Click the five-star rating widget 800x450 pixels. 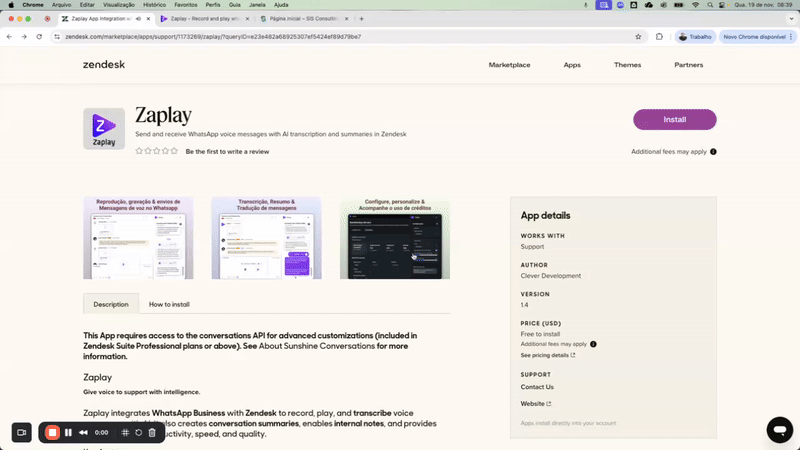coord(157,151)
